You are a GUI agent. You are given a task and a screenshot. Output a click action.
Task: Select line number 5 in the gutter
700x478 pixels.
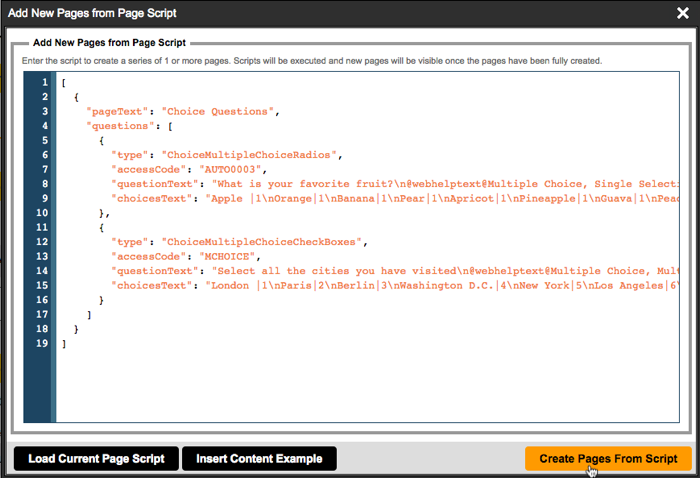[44, 140]
